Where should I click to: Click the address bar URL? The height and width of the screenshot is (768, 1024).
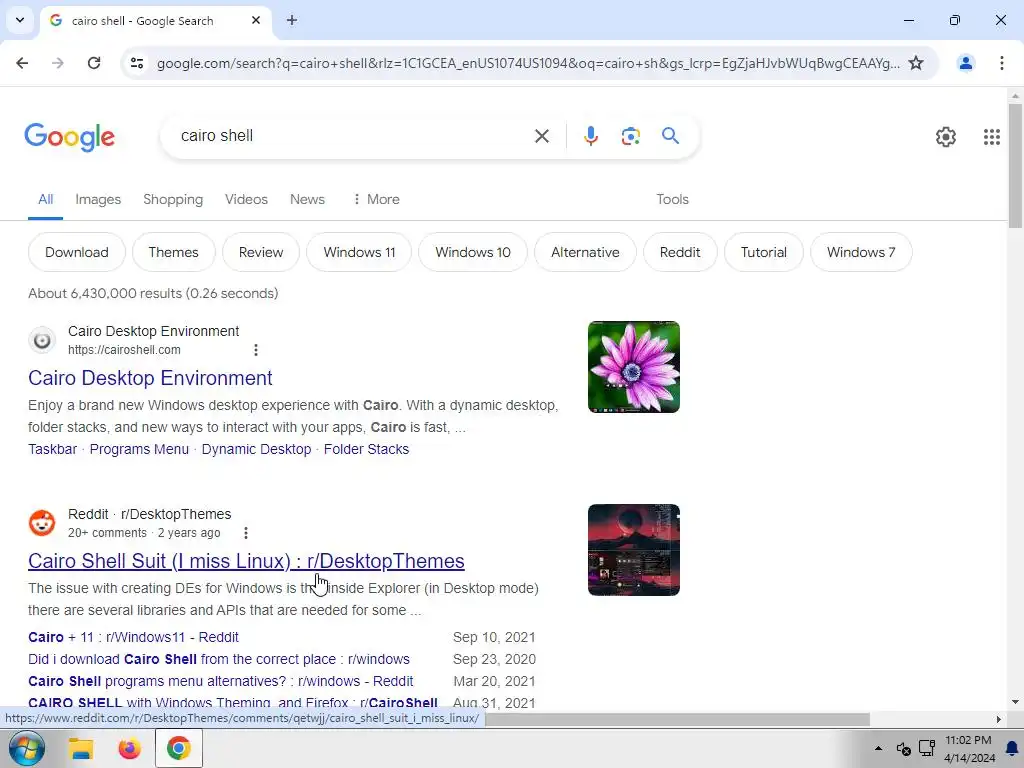528,63
